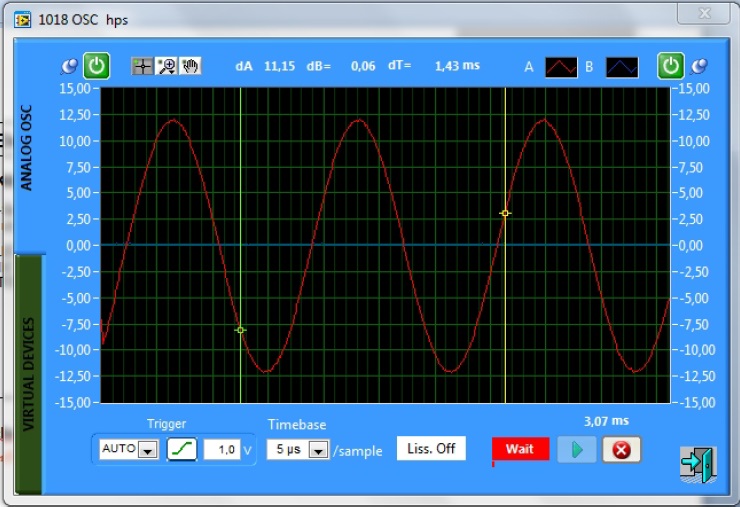The width and height of the screenshot is (740, 507).
Task: Switch to ANALOG OSC tab
Action: tap(26, 147)
